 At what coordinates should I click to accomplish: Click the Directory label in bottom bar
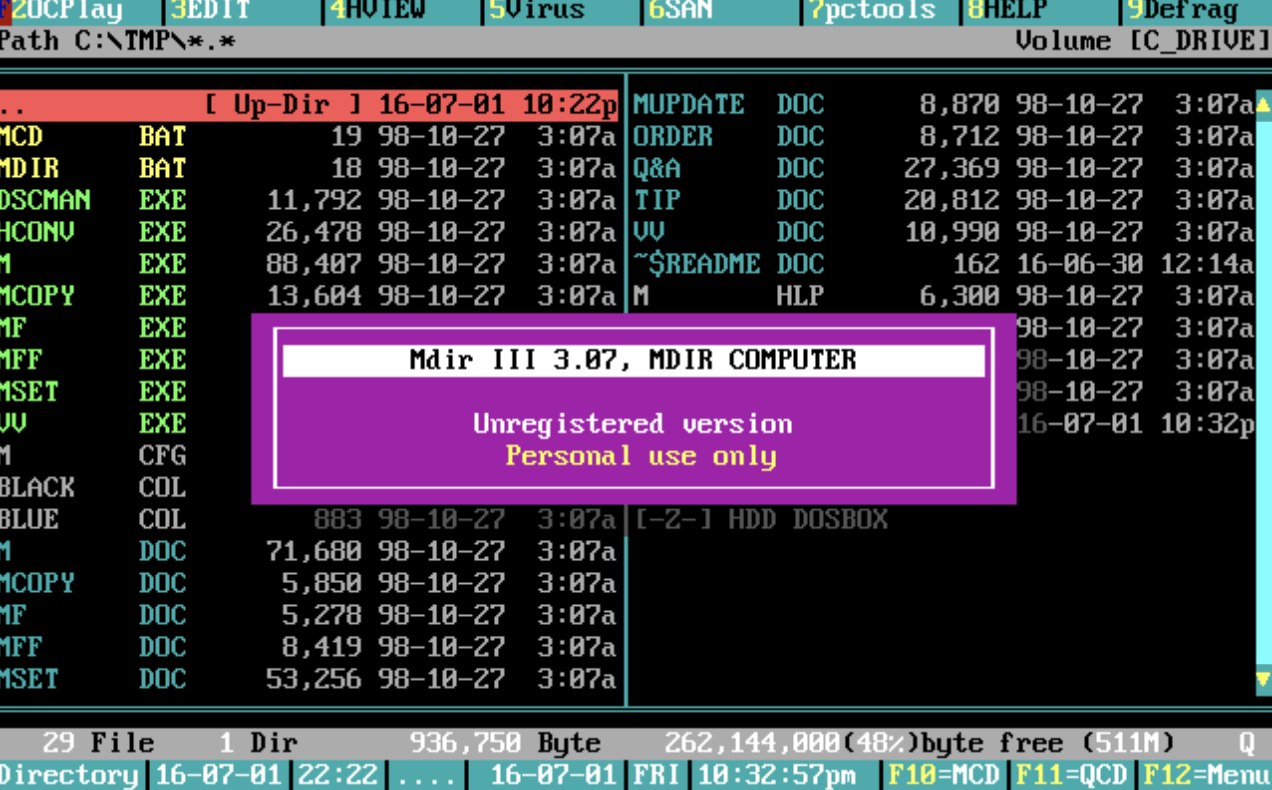[69, 775]
